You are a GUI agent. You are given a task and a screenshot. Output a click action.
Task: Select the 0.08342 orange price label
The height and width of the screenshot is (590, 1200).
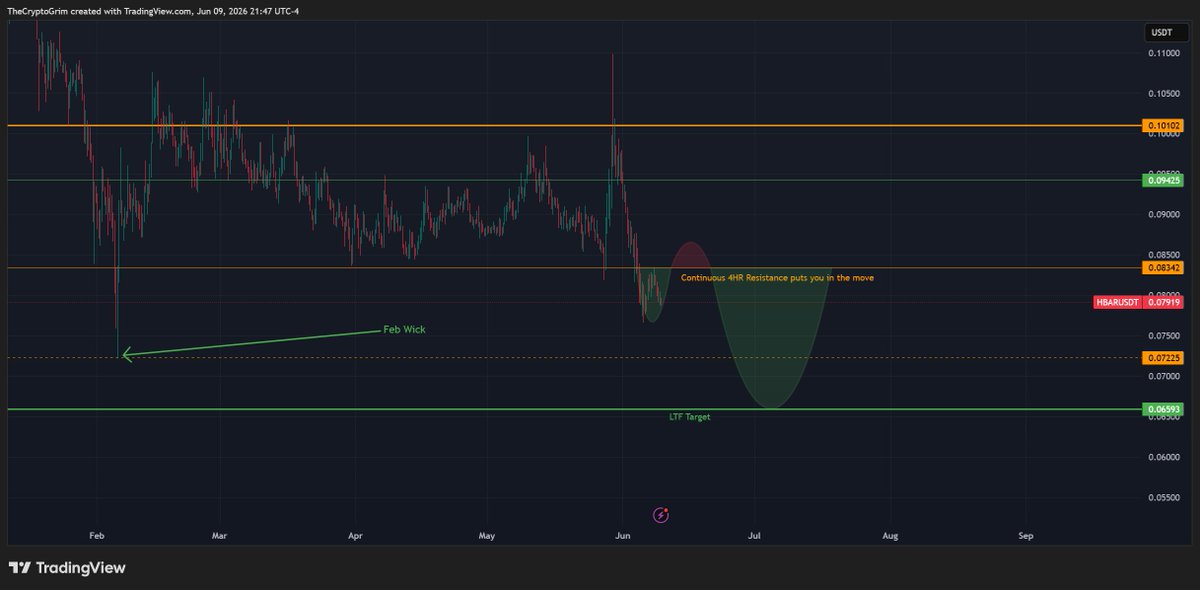pos(1165,268)
